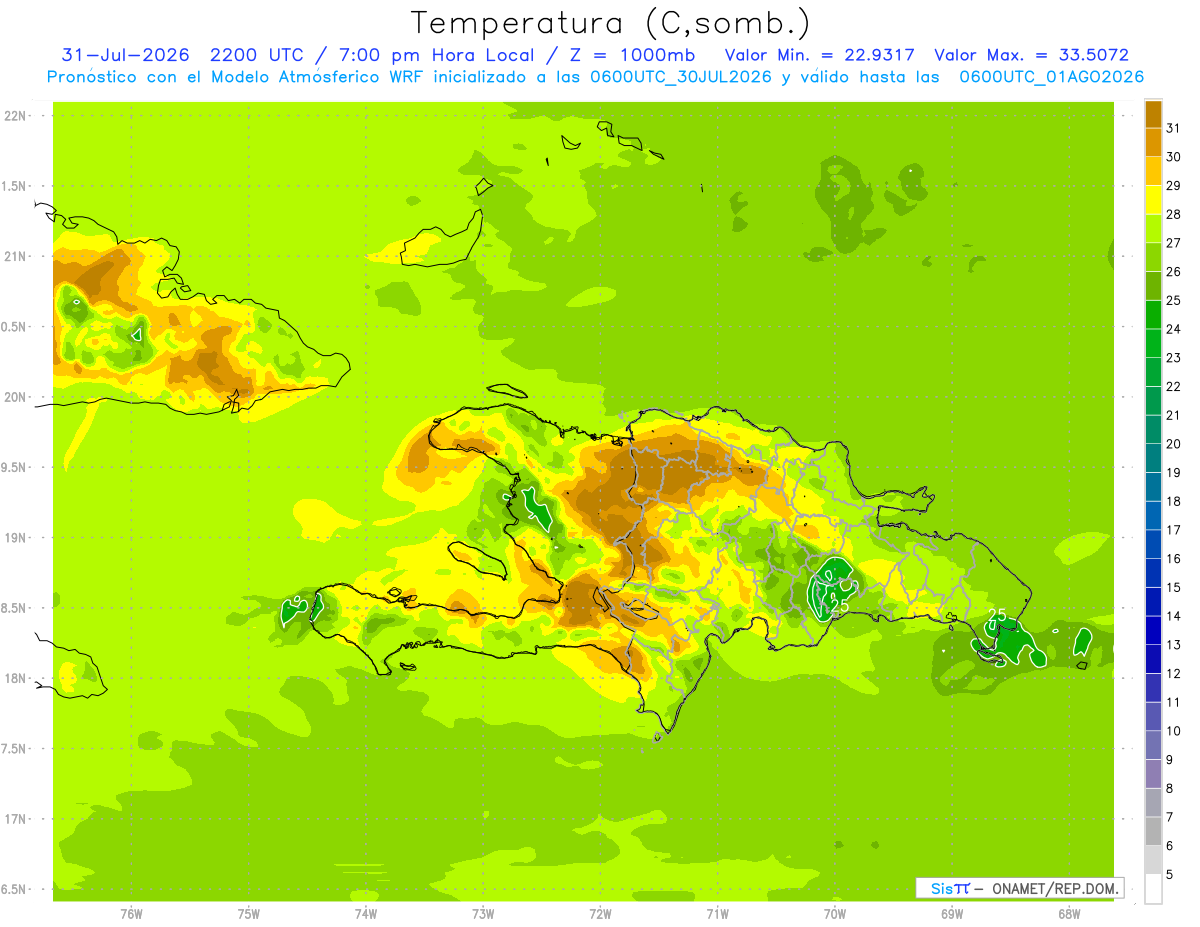Click the legend value "8" on color scale
1200x927 pixels.
pyautogui.click(x=1170, y=789)
